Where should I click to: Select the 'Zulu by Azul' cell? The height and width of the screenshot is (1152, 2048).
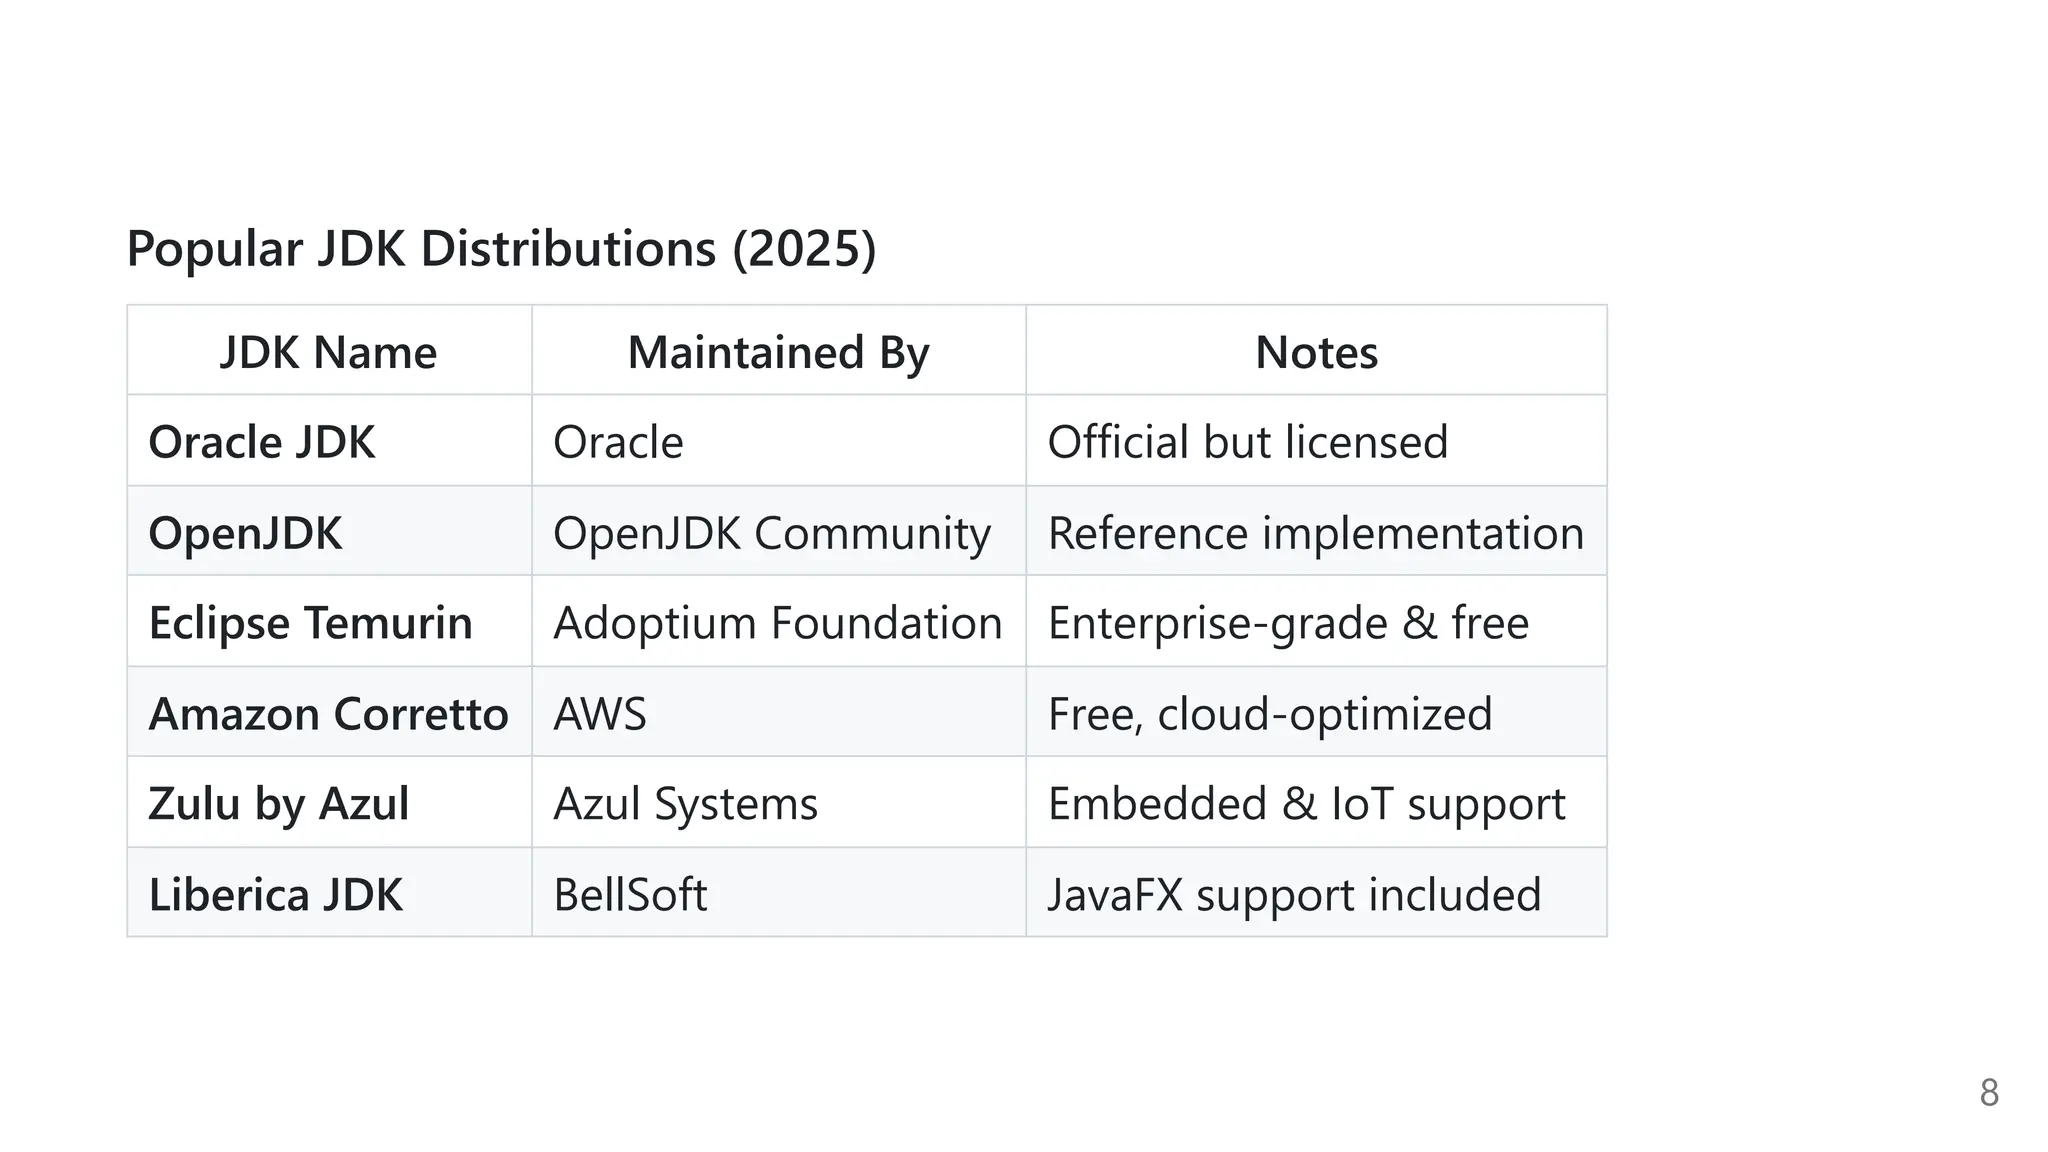329,803
